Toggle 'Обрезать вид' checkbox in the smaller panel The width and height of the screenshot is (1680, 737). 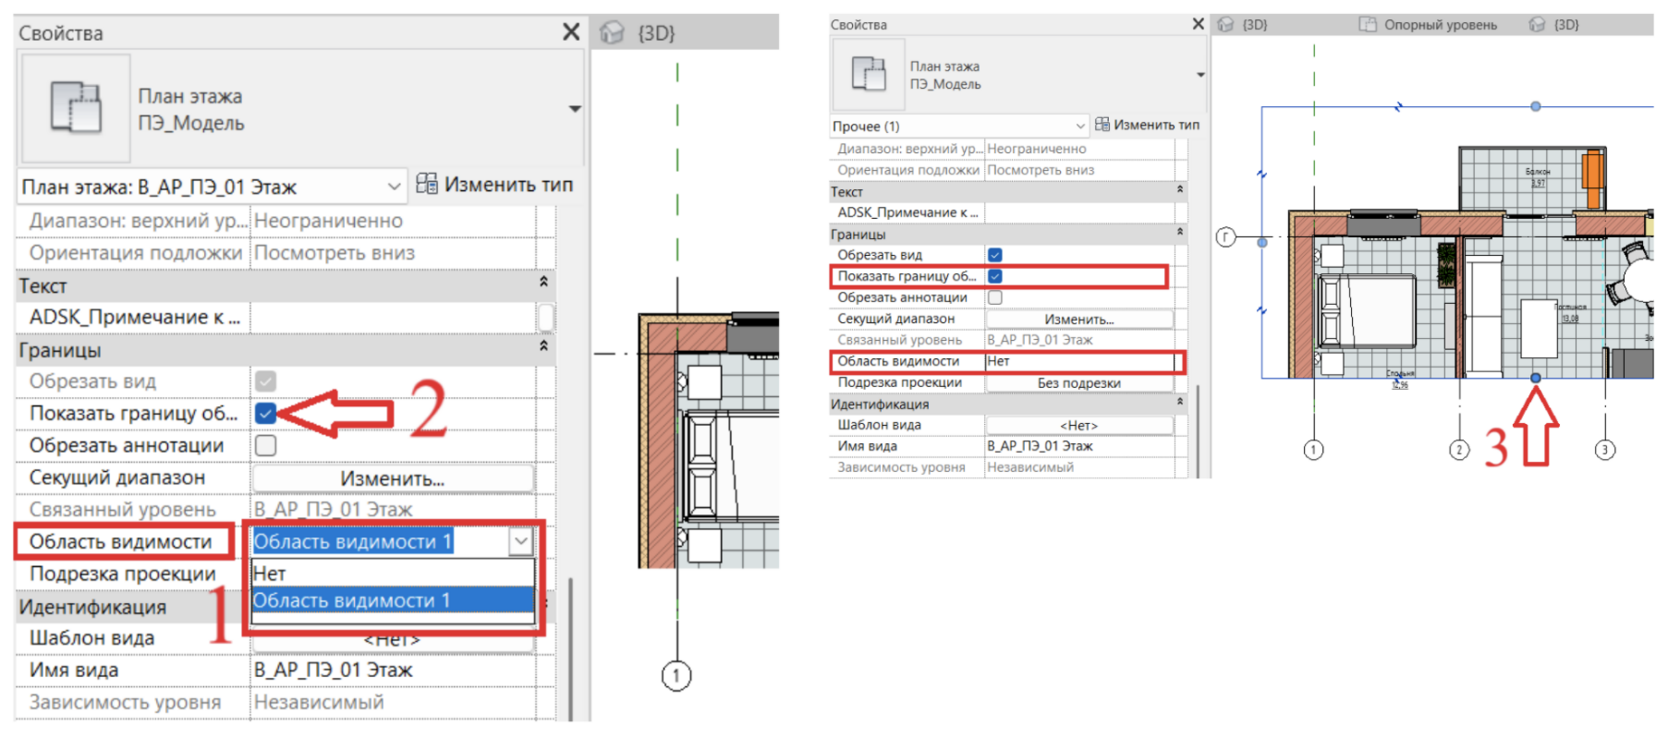[995, 255]
